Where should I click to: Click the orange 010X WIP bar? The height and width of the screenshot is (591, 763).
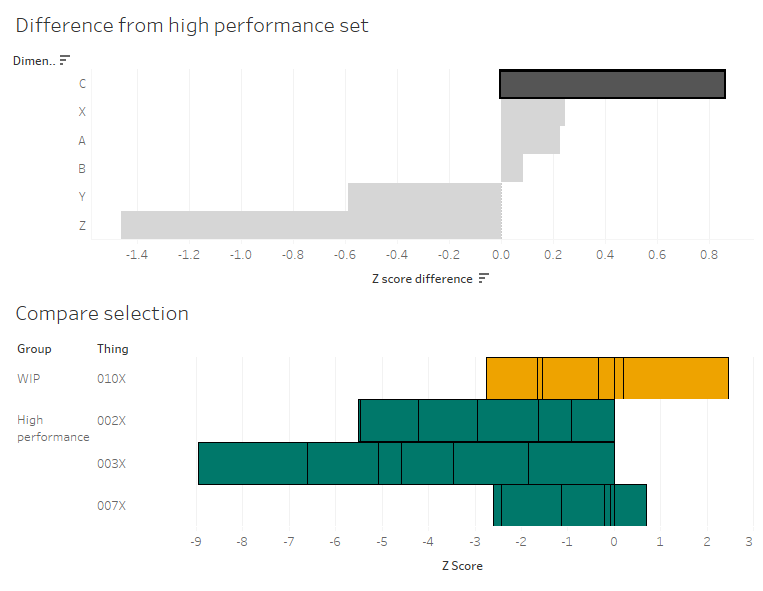pos(607,378)
